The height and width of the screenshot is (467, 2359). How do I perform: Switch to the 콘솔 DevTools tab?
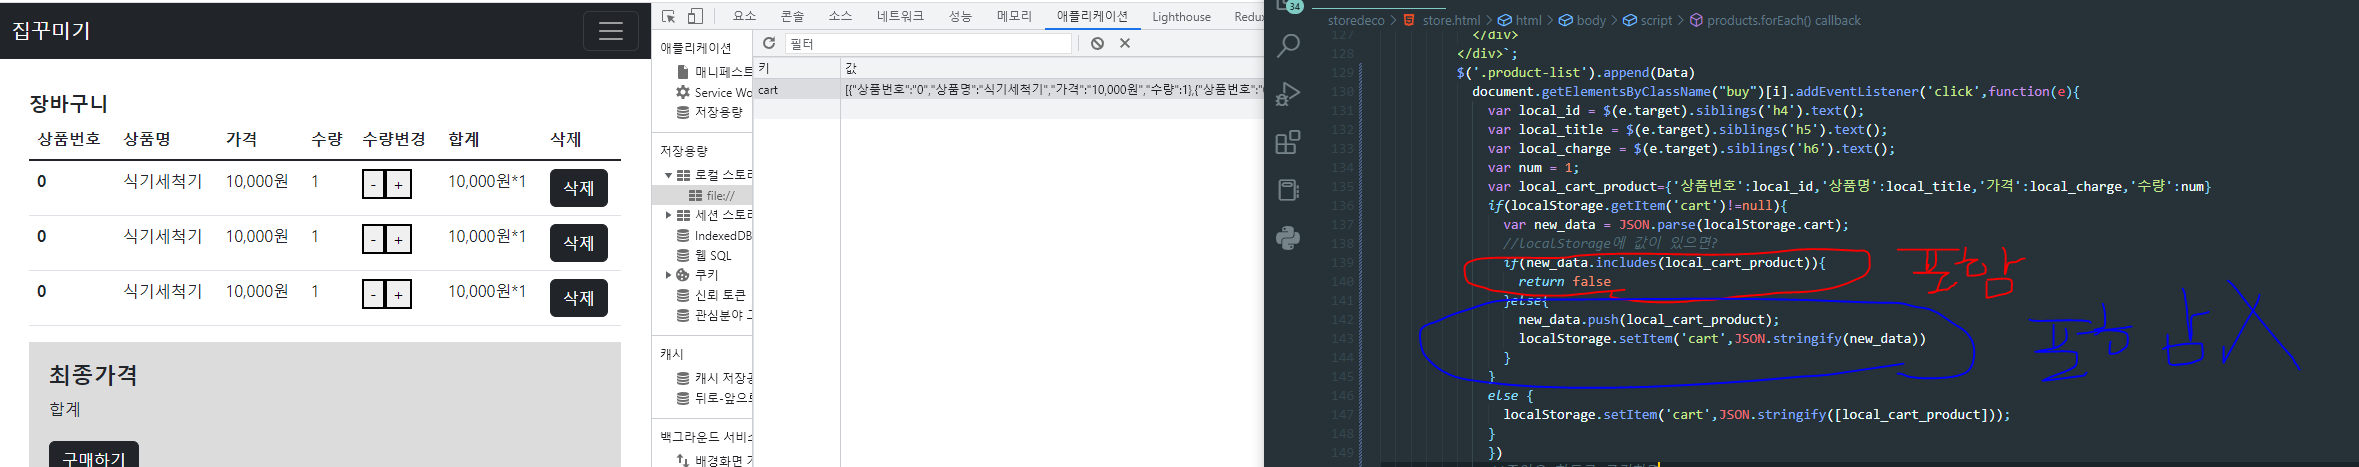tap(792, 16)
